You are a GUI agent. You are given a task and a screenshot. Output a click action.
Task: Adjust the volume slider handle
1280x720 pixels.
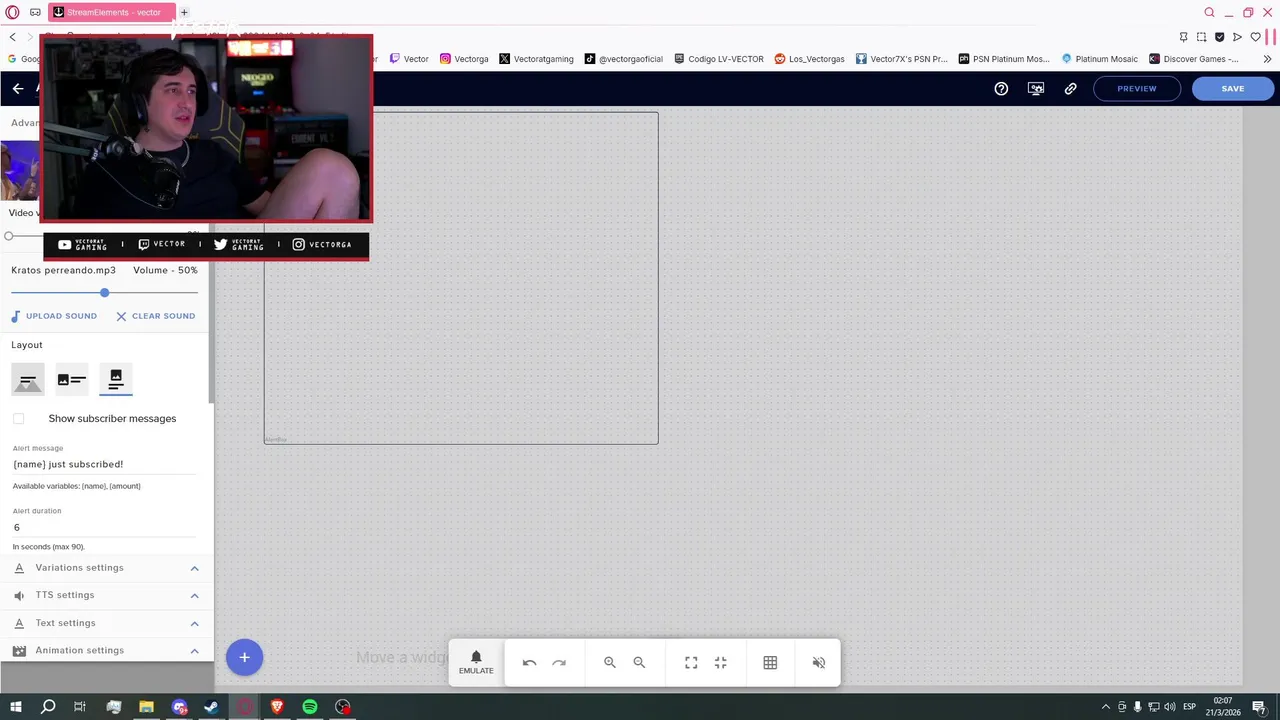point(104,292)
